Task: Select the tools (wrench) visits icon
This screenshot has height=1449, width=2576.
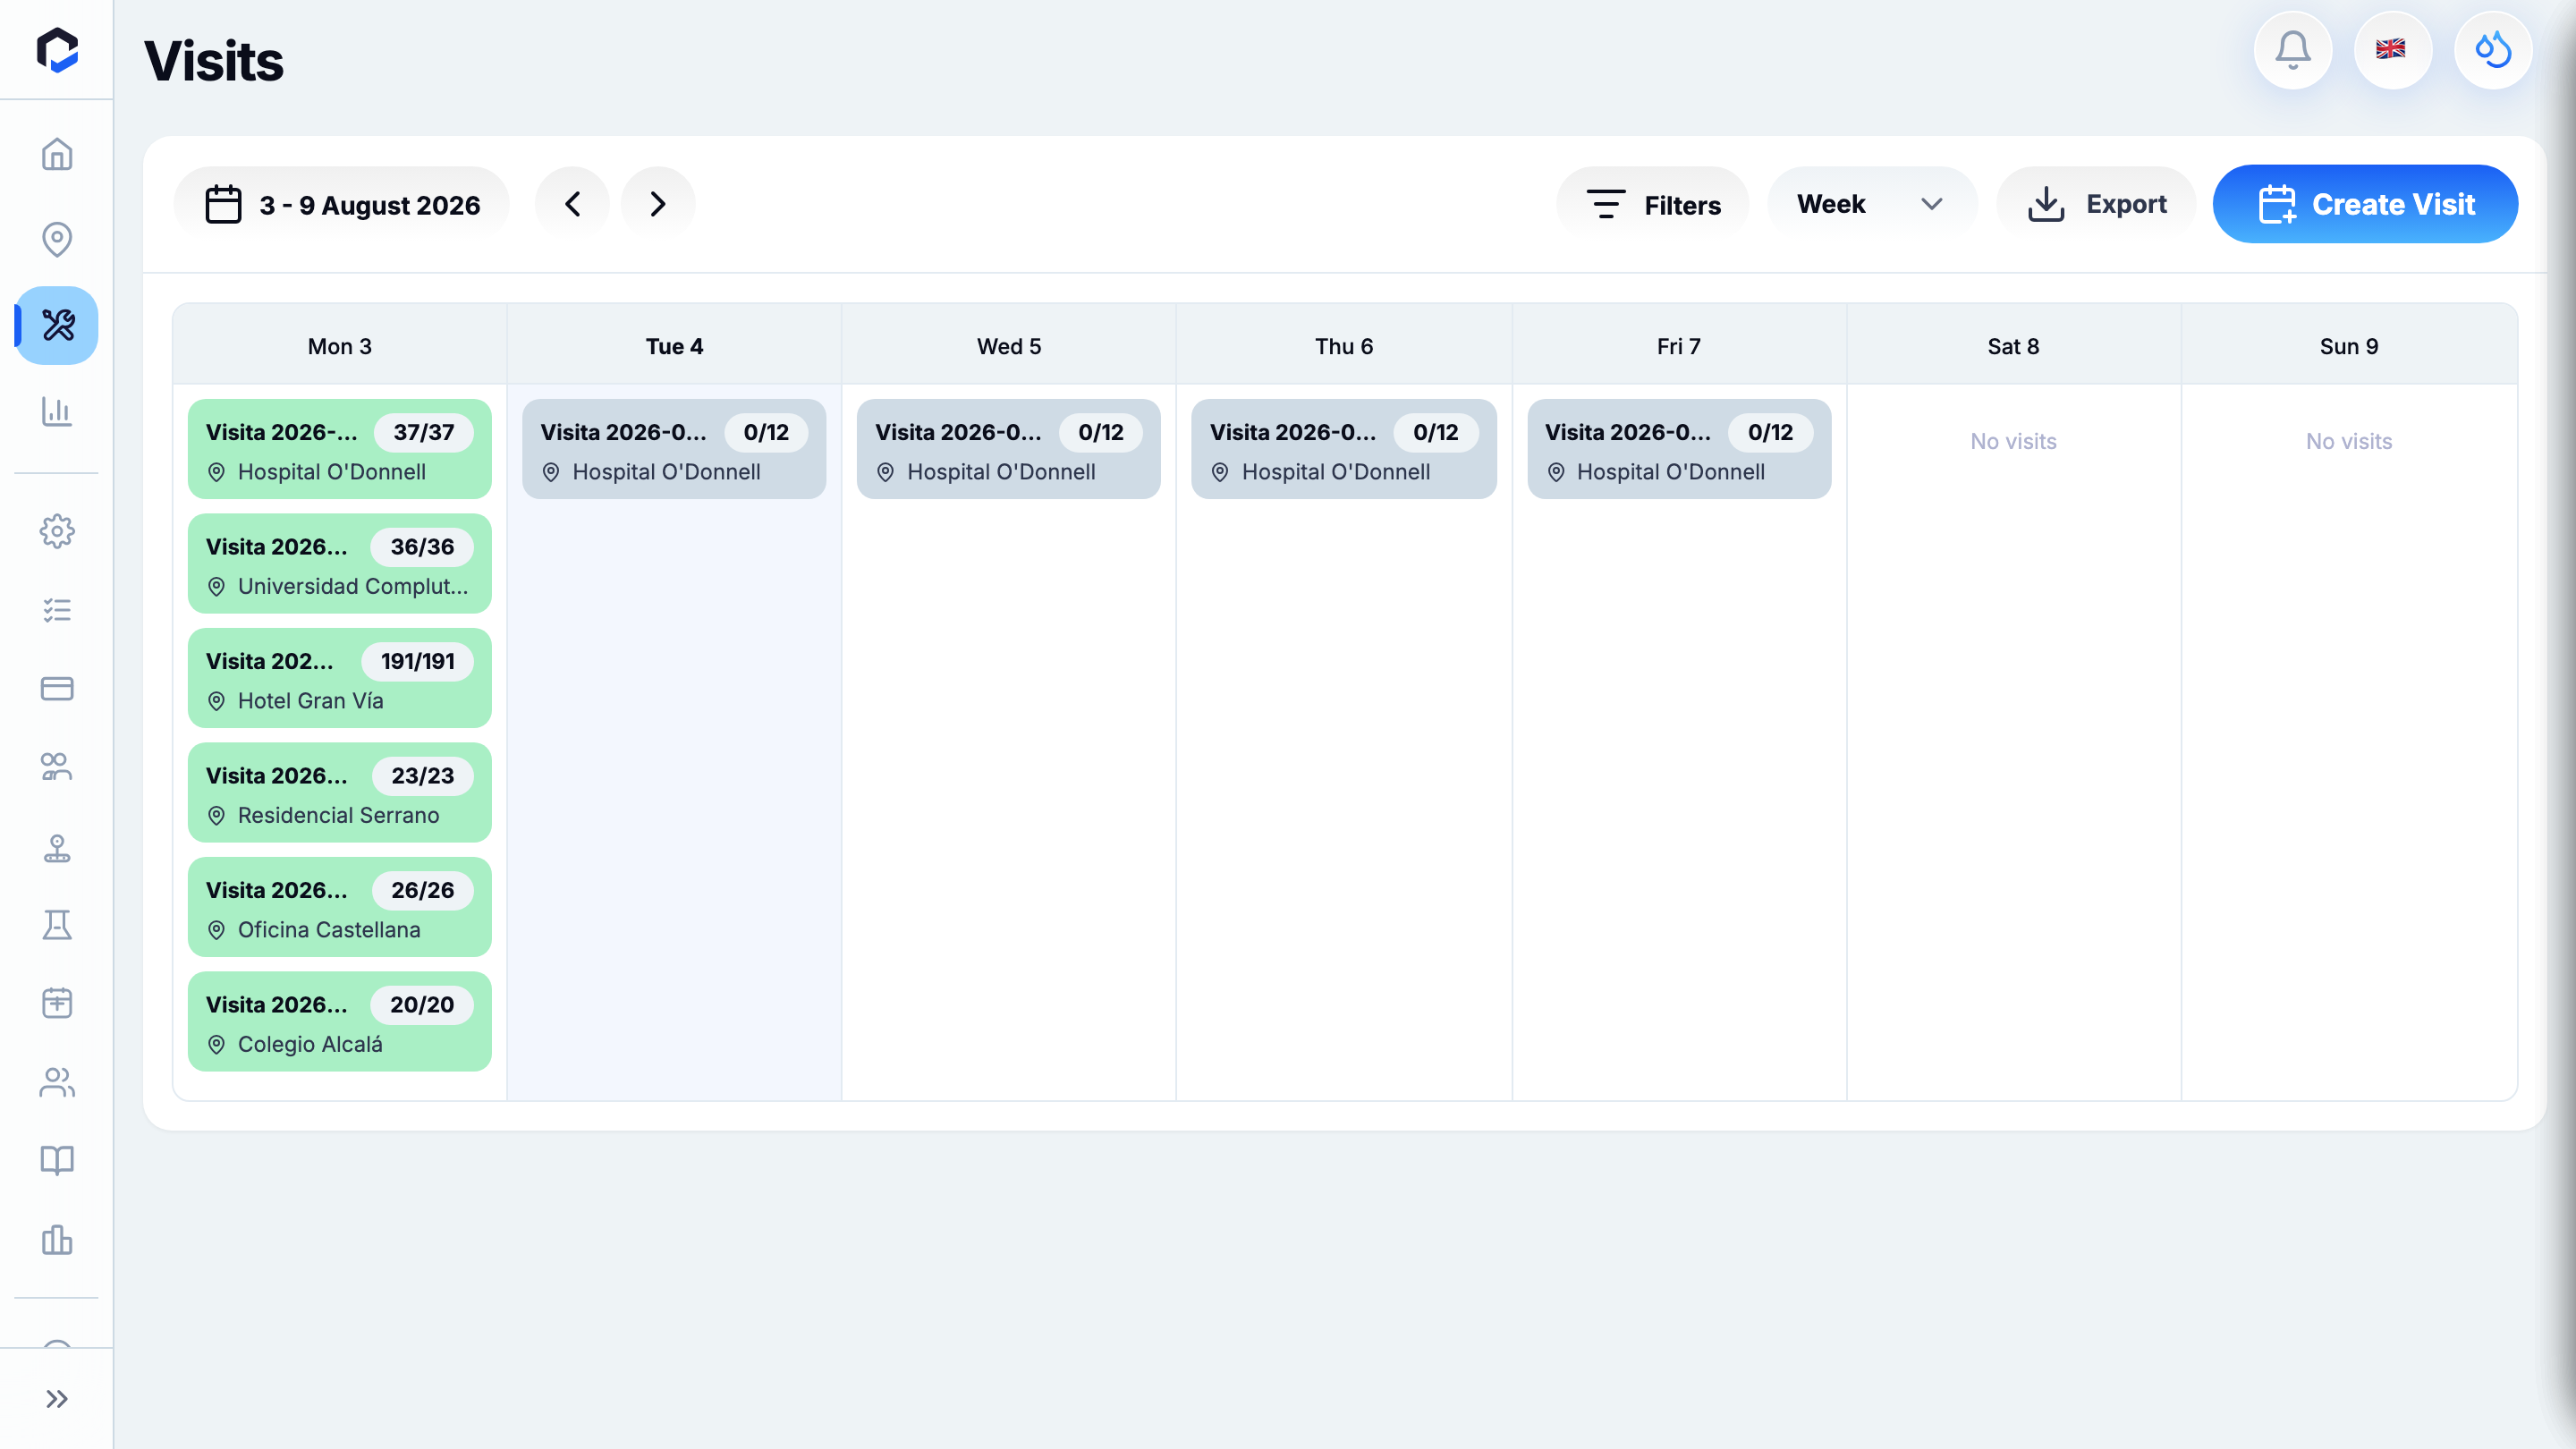Action: 57,325
